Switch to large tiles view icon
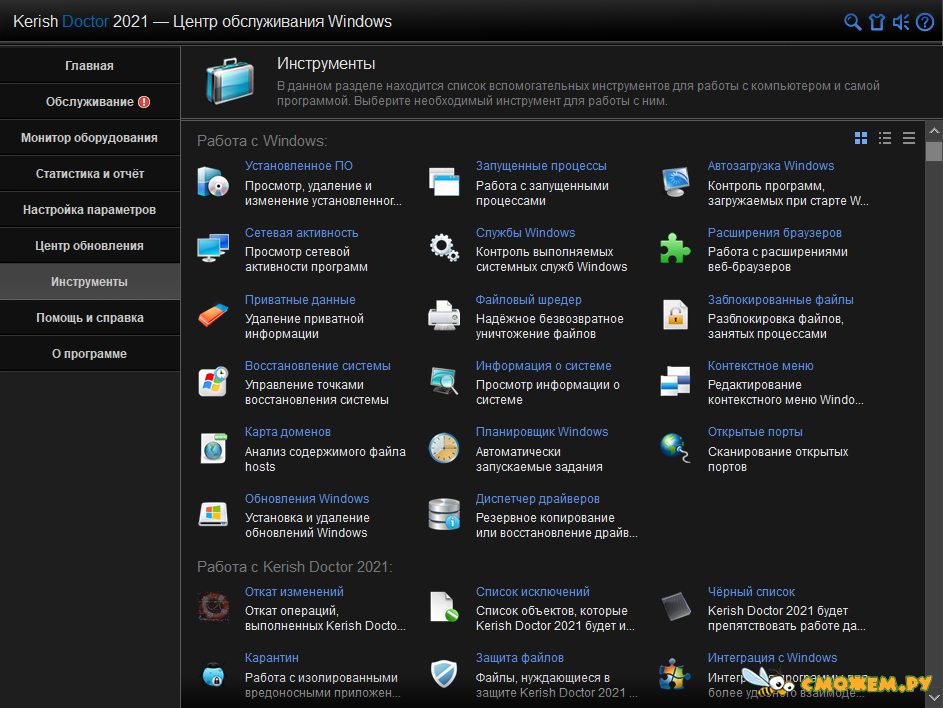Image resolution: width=943 pixels, height=708 pixels. (x=861, y=138)
